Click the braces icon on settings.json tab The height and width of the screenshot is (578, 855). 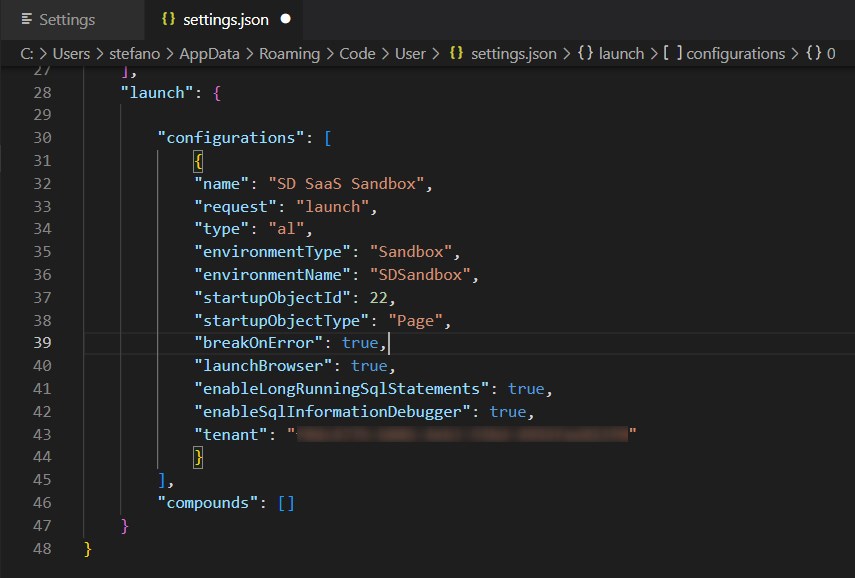click(166, 19)
